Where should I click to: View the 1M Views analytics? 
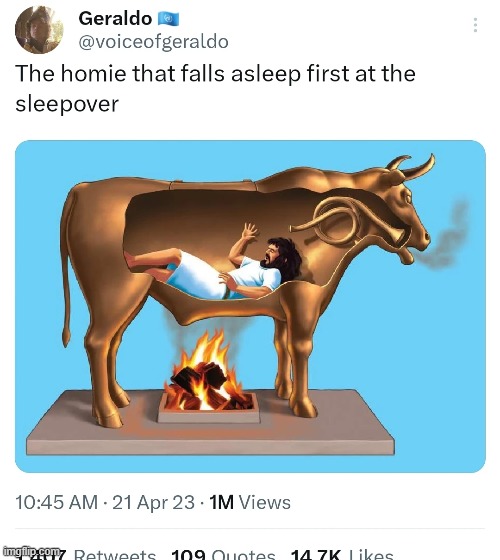click(x=250, y=502)
